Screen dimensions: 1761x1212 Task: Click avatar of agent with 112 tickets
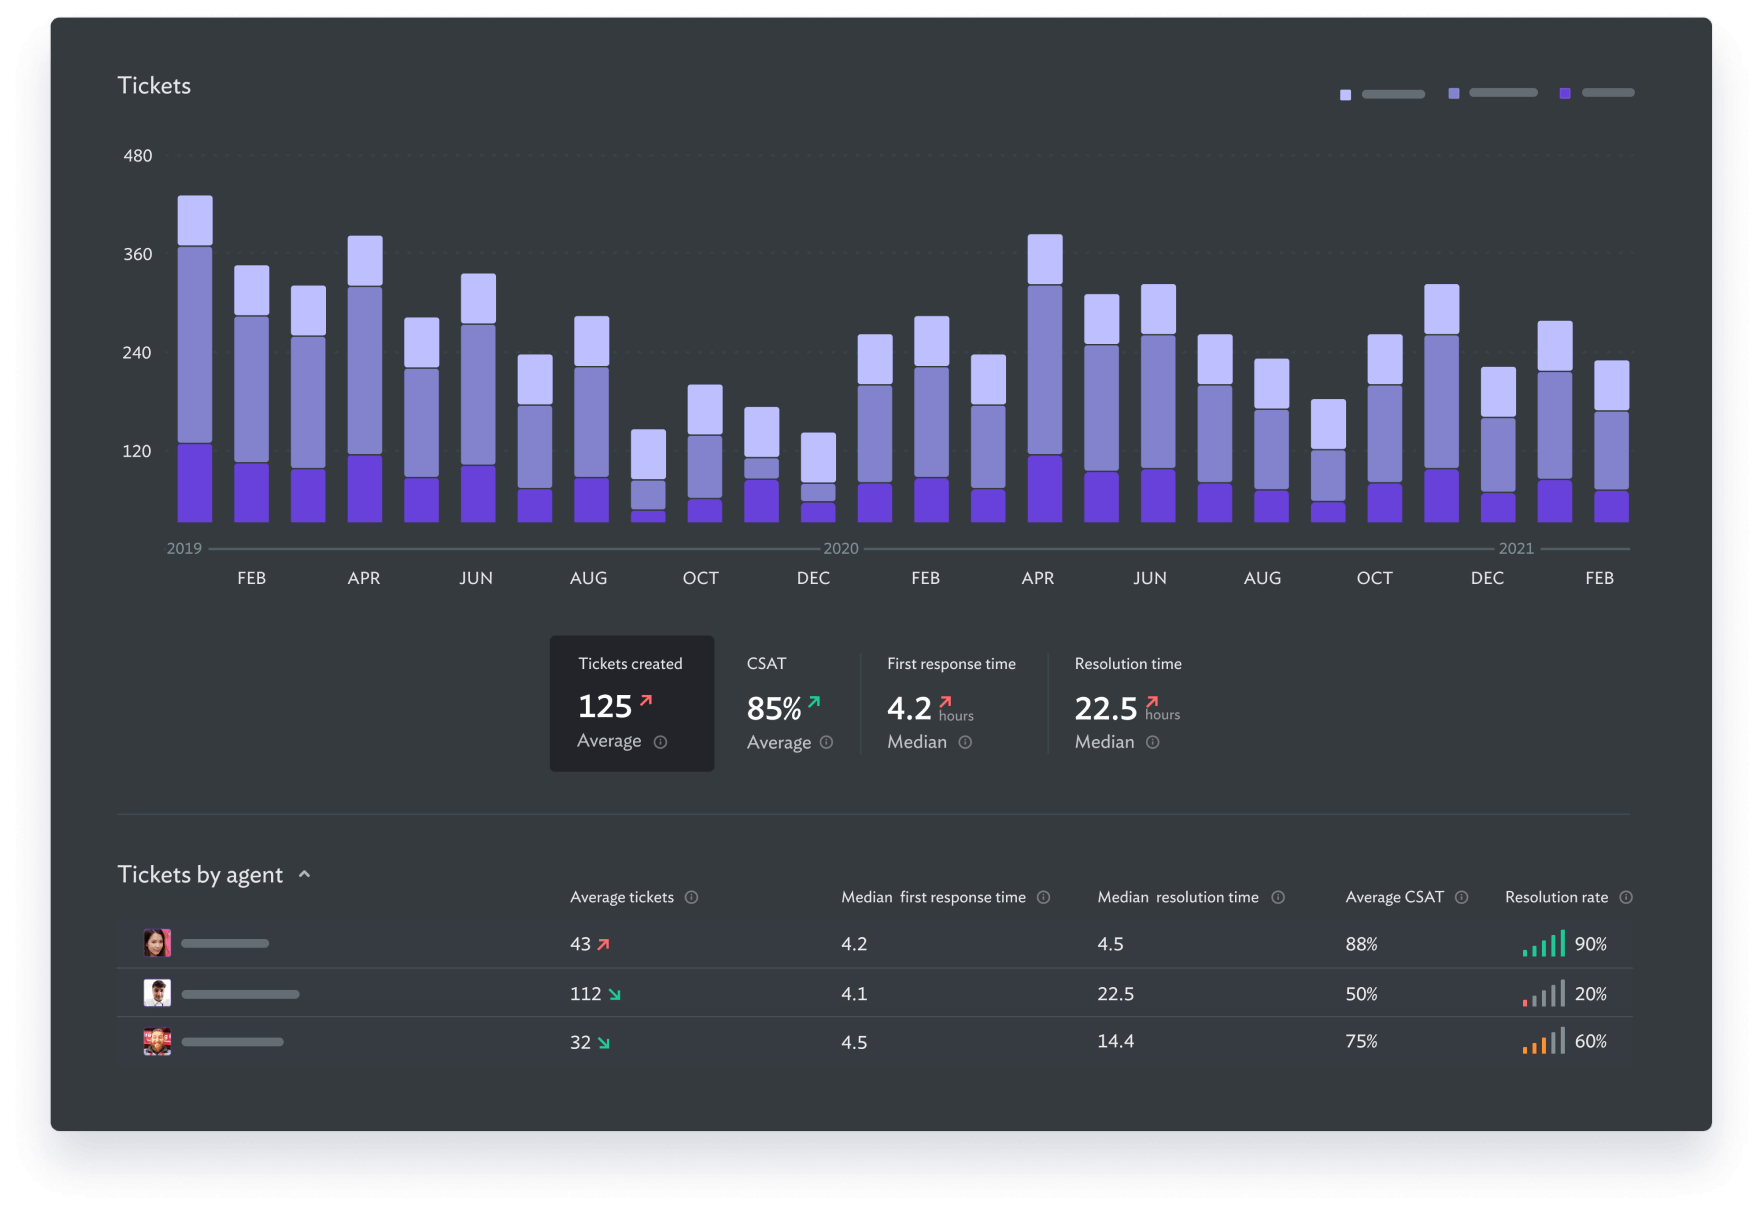[x=157, y=993]
